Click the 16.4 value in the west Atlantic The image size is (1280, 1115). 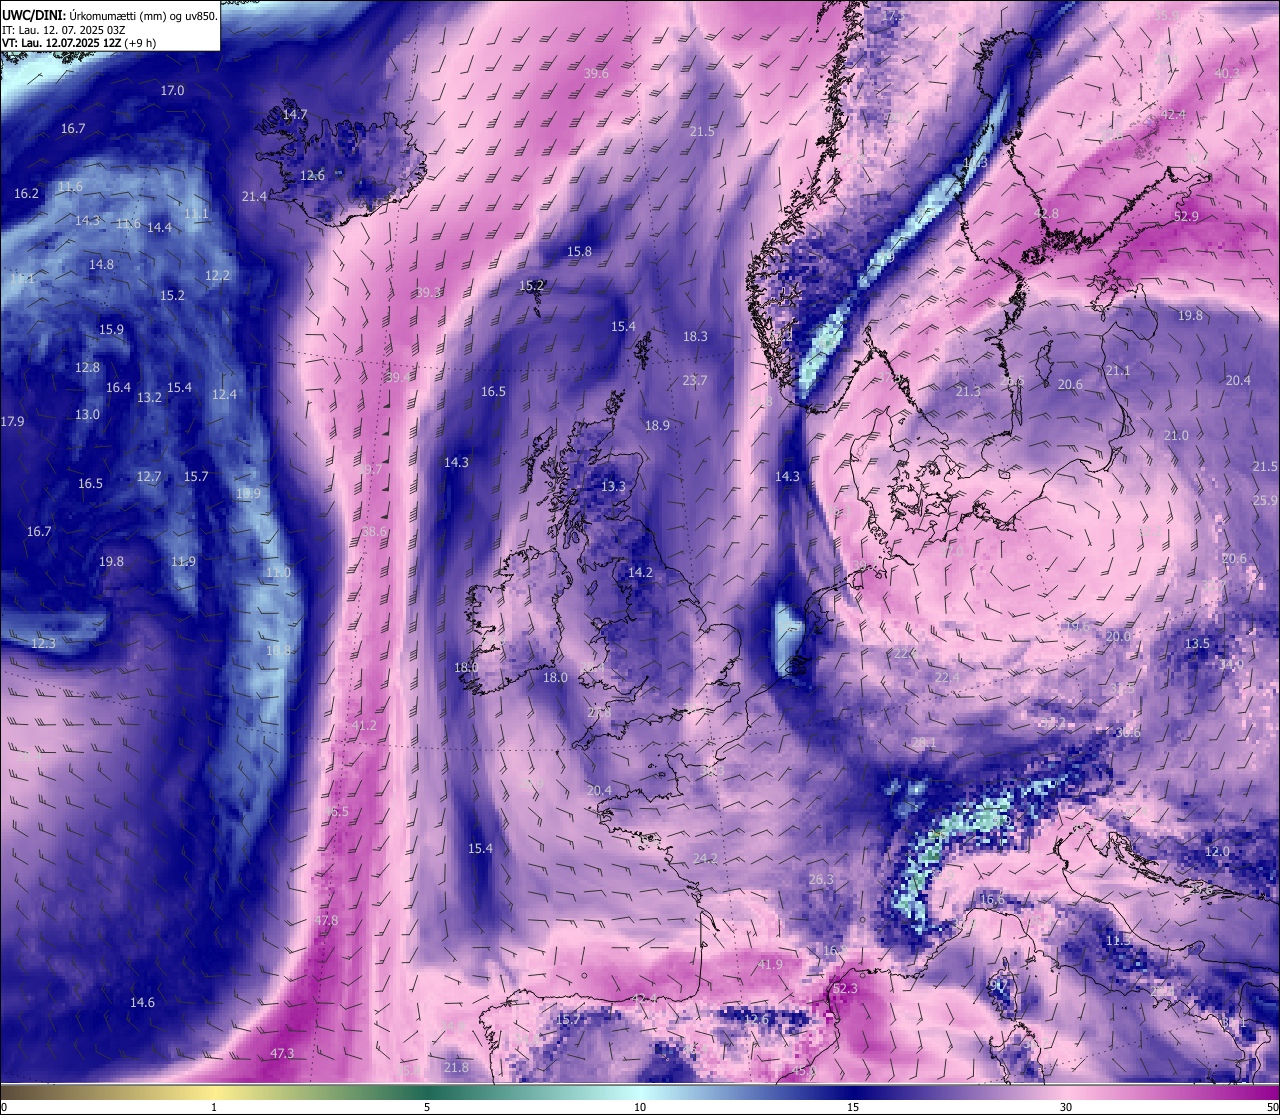point(118,388)
